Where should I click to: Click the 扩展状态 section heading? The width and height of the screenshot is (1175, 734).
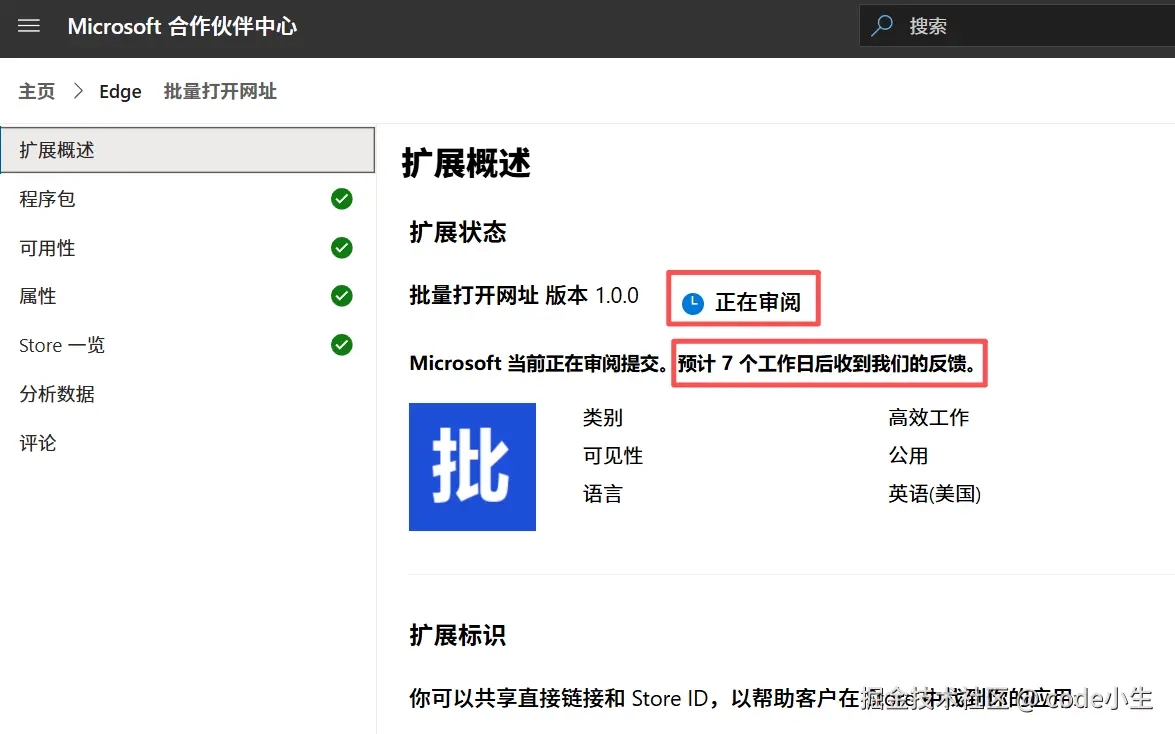[x=458, y=232]
